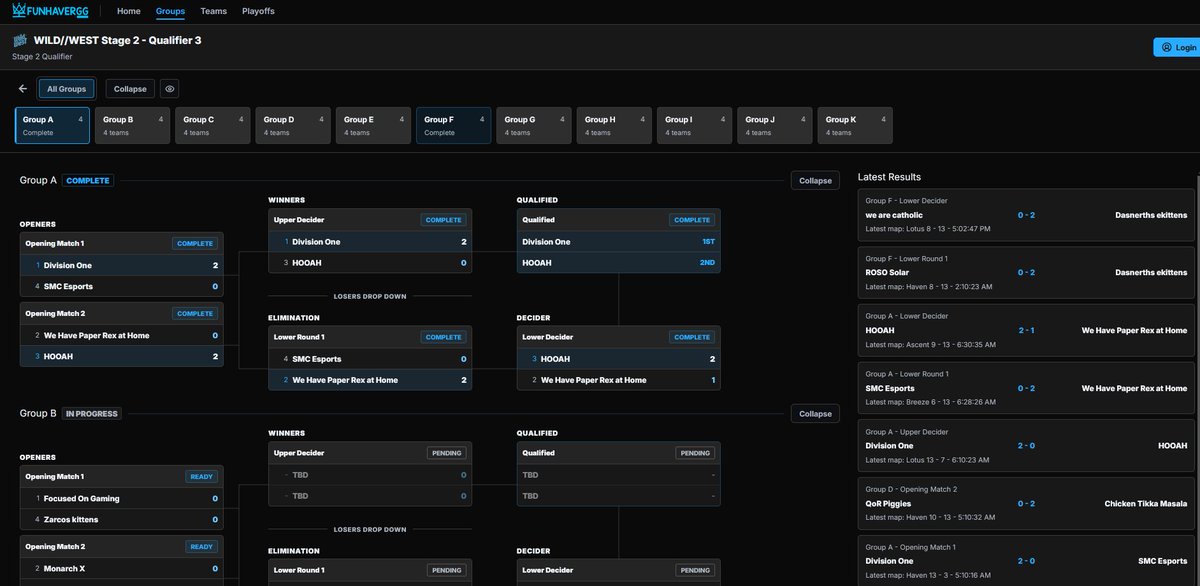Select the Group E tab
This screenshot has height=586, width=1200.
(x=373, y=125)
